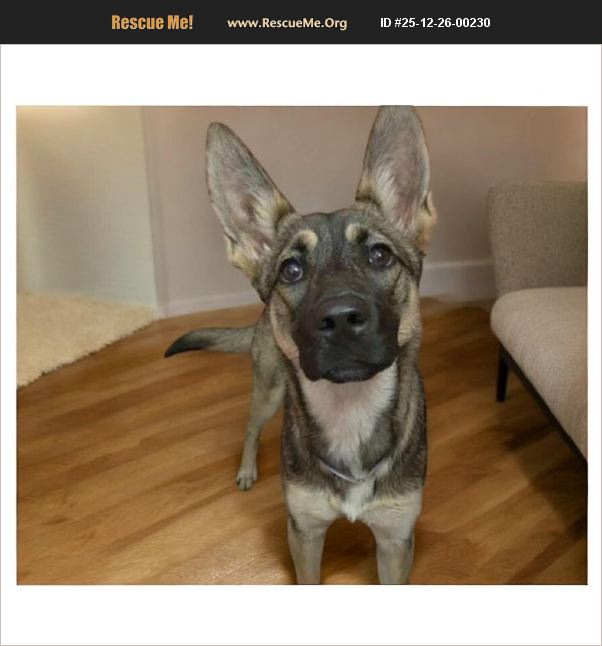Click the chair's dark wooden leg
602x646 pixels.
point(502,375)
